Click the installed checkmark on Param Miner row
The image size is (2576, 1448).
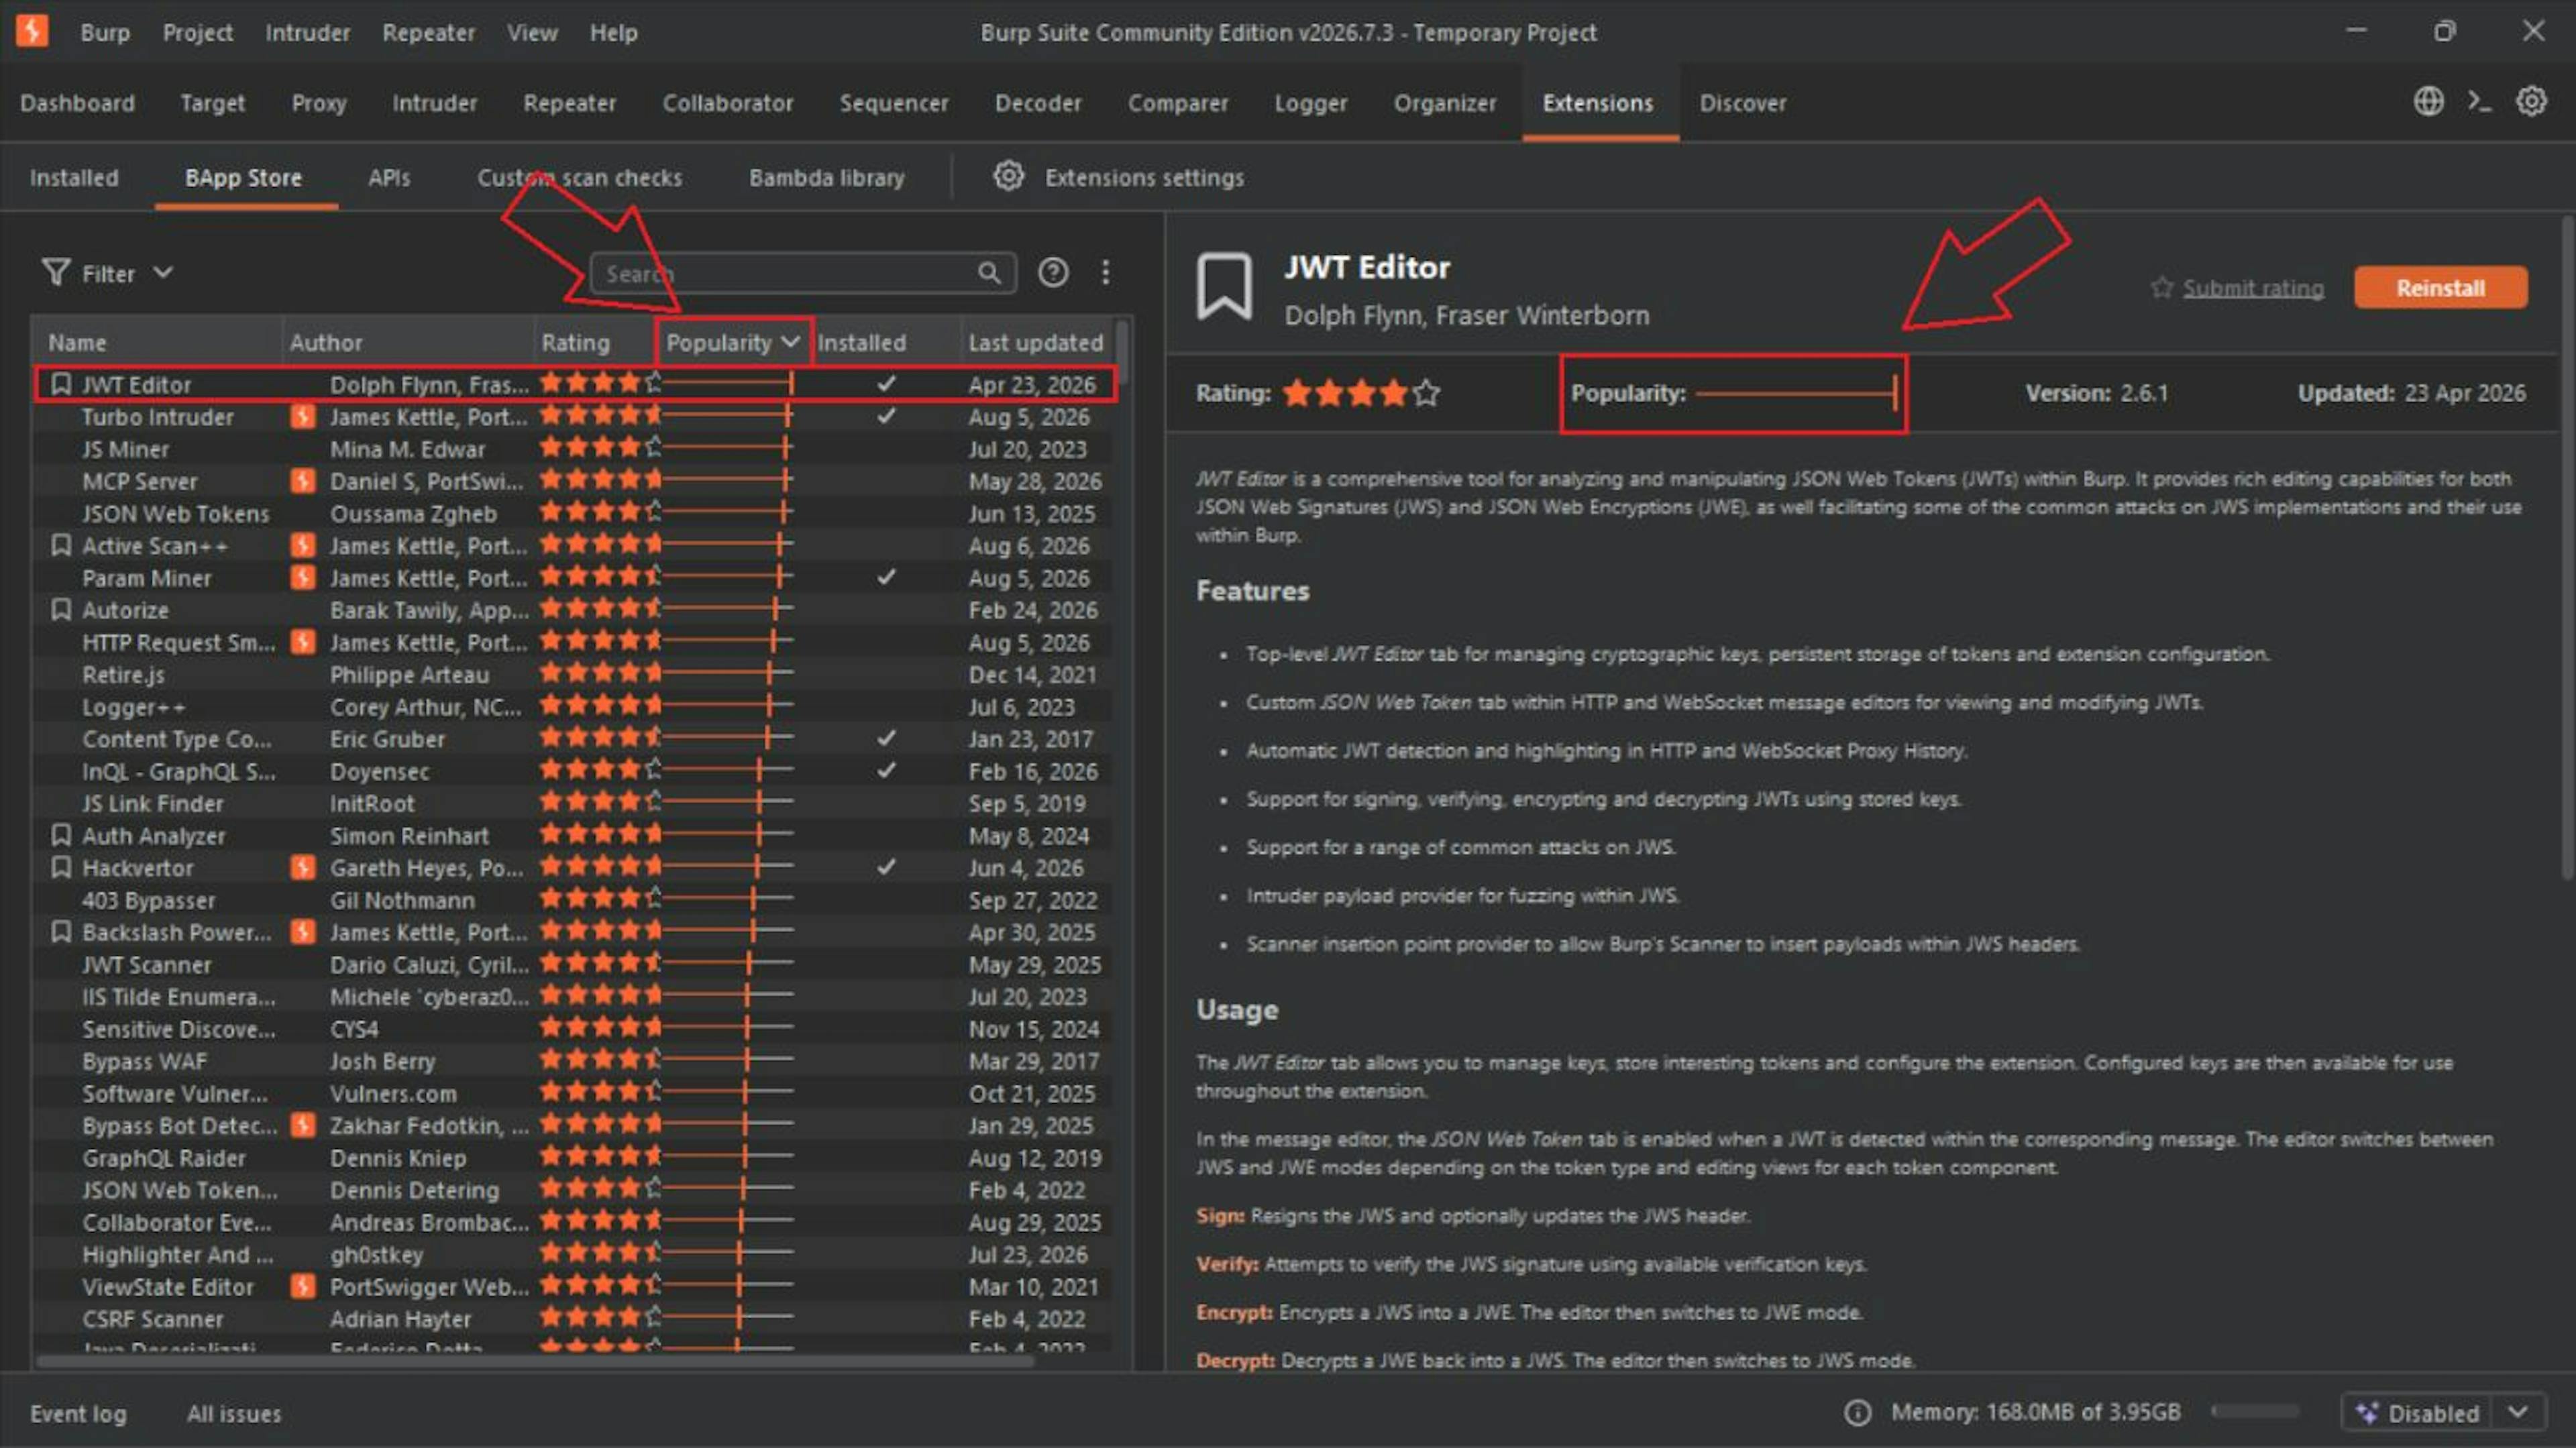[x=886, y=577]
